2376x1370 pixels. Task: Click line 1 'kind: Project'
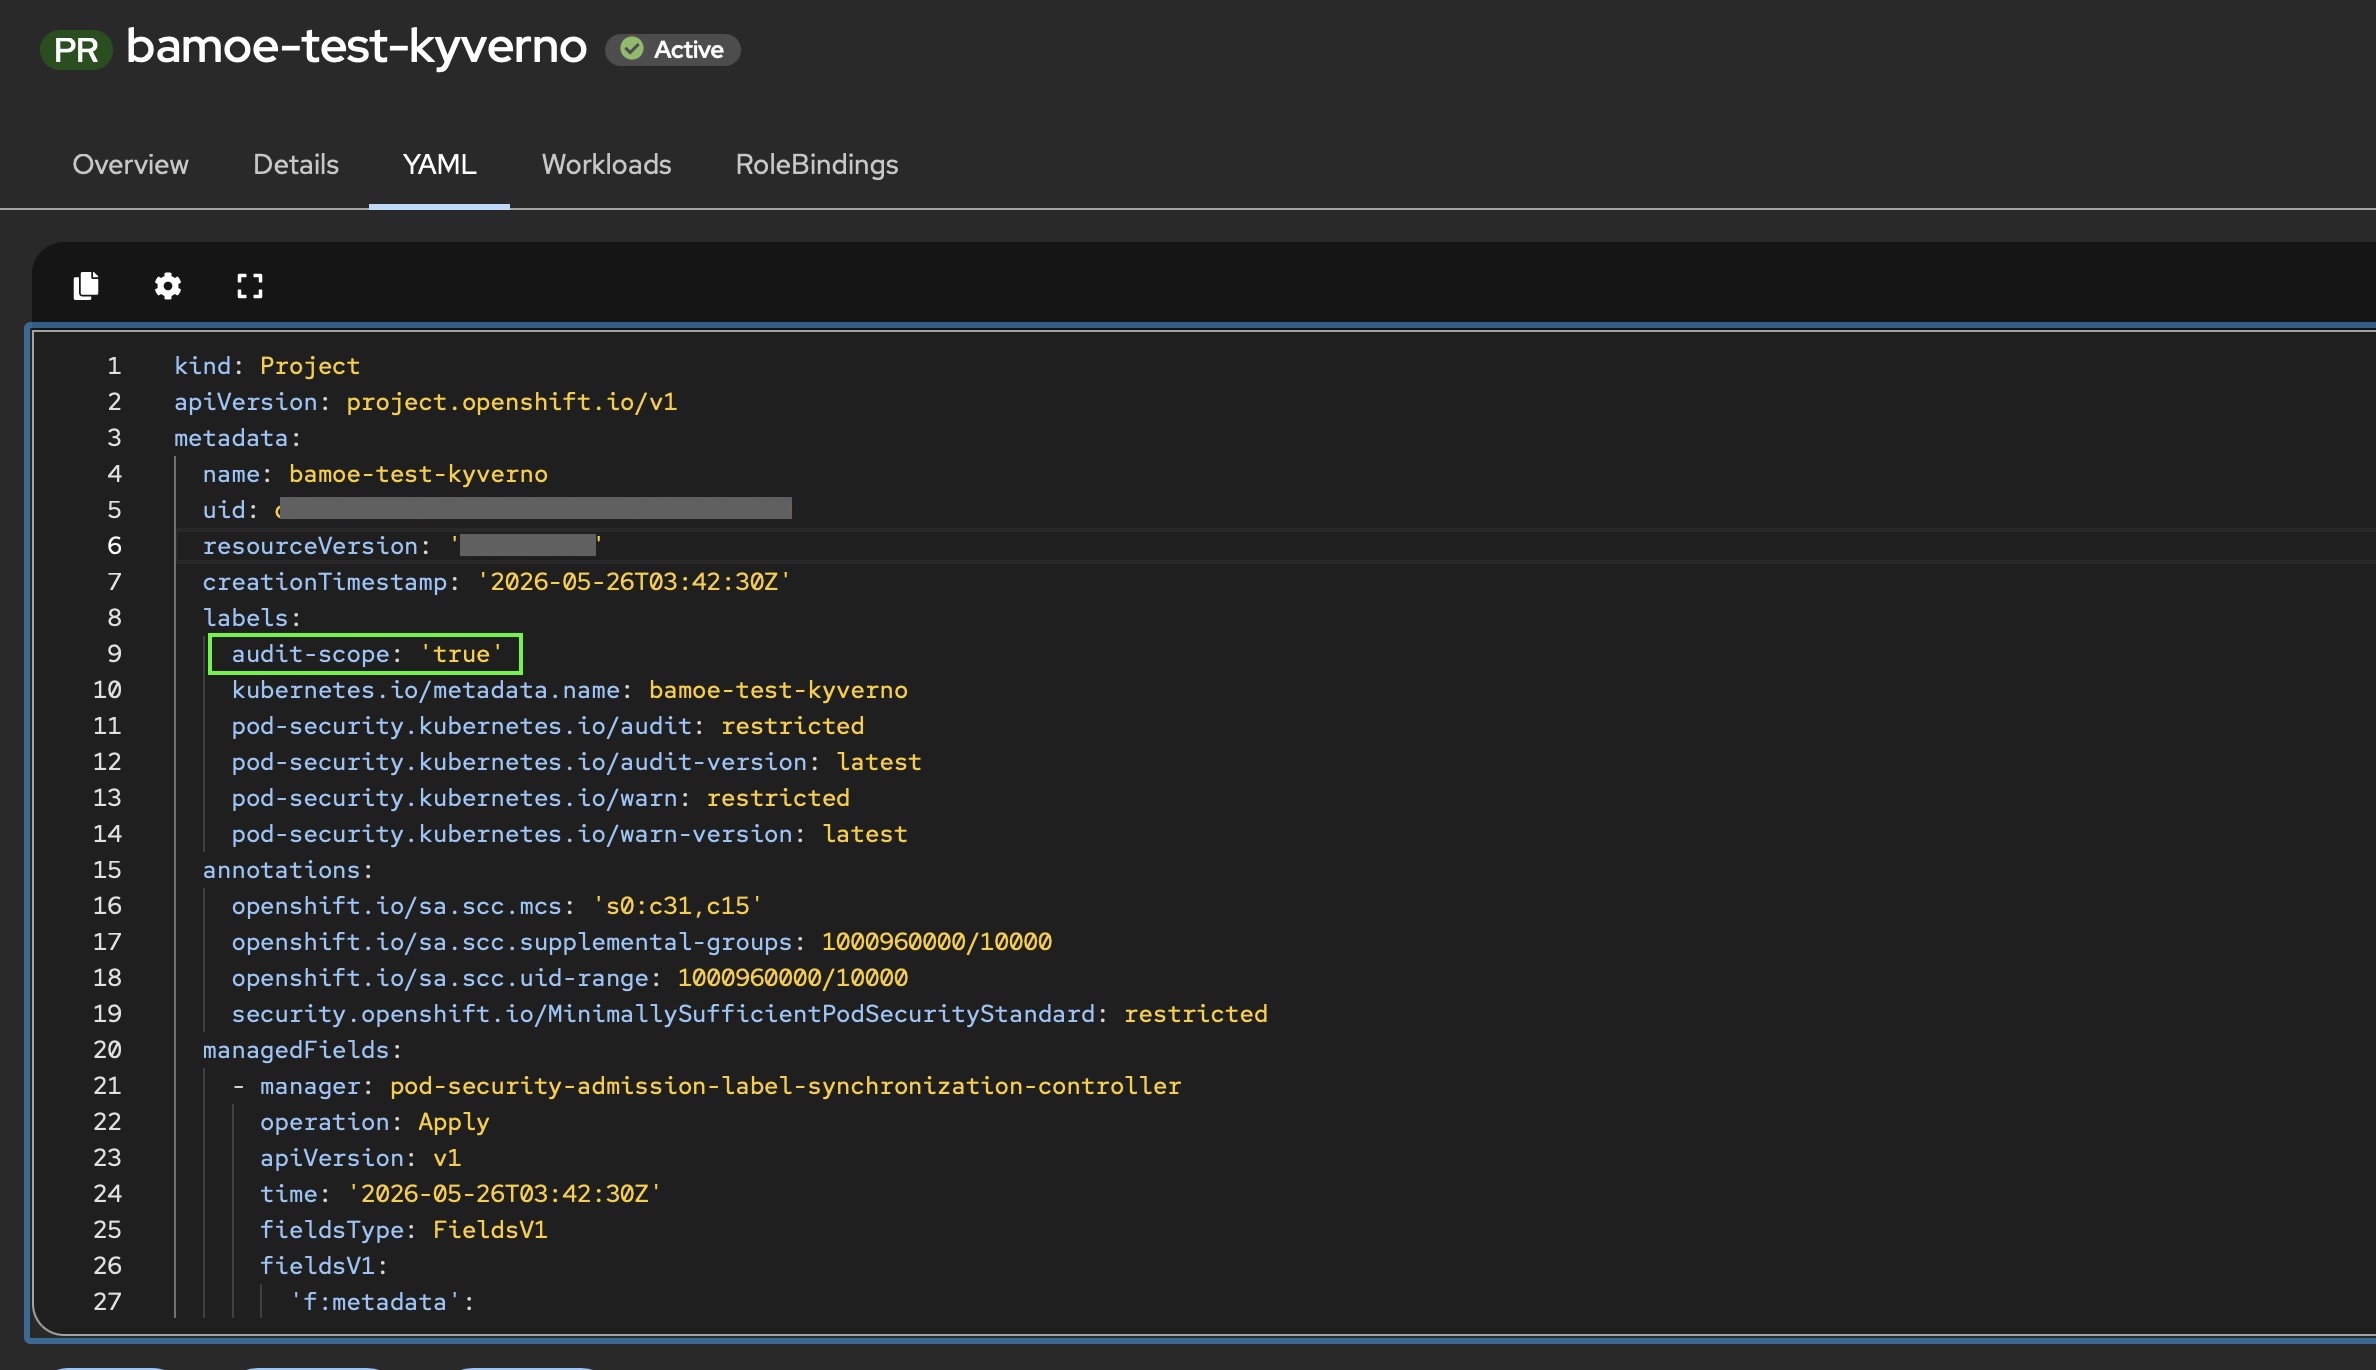[267, 366]
